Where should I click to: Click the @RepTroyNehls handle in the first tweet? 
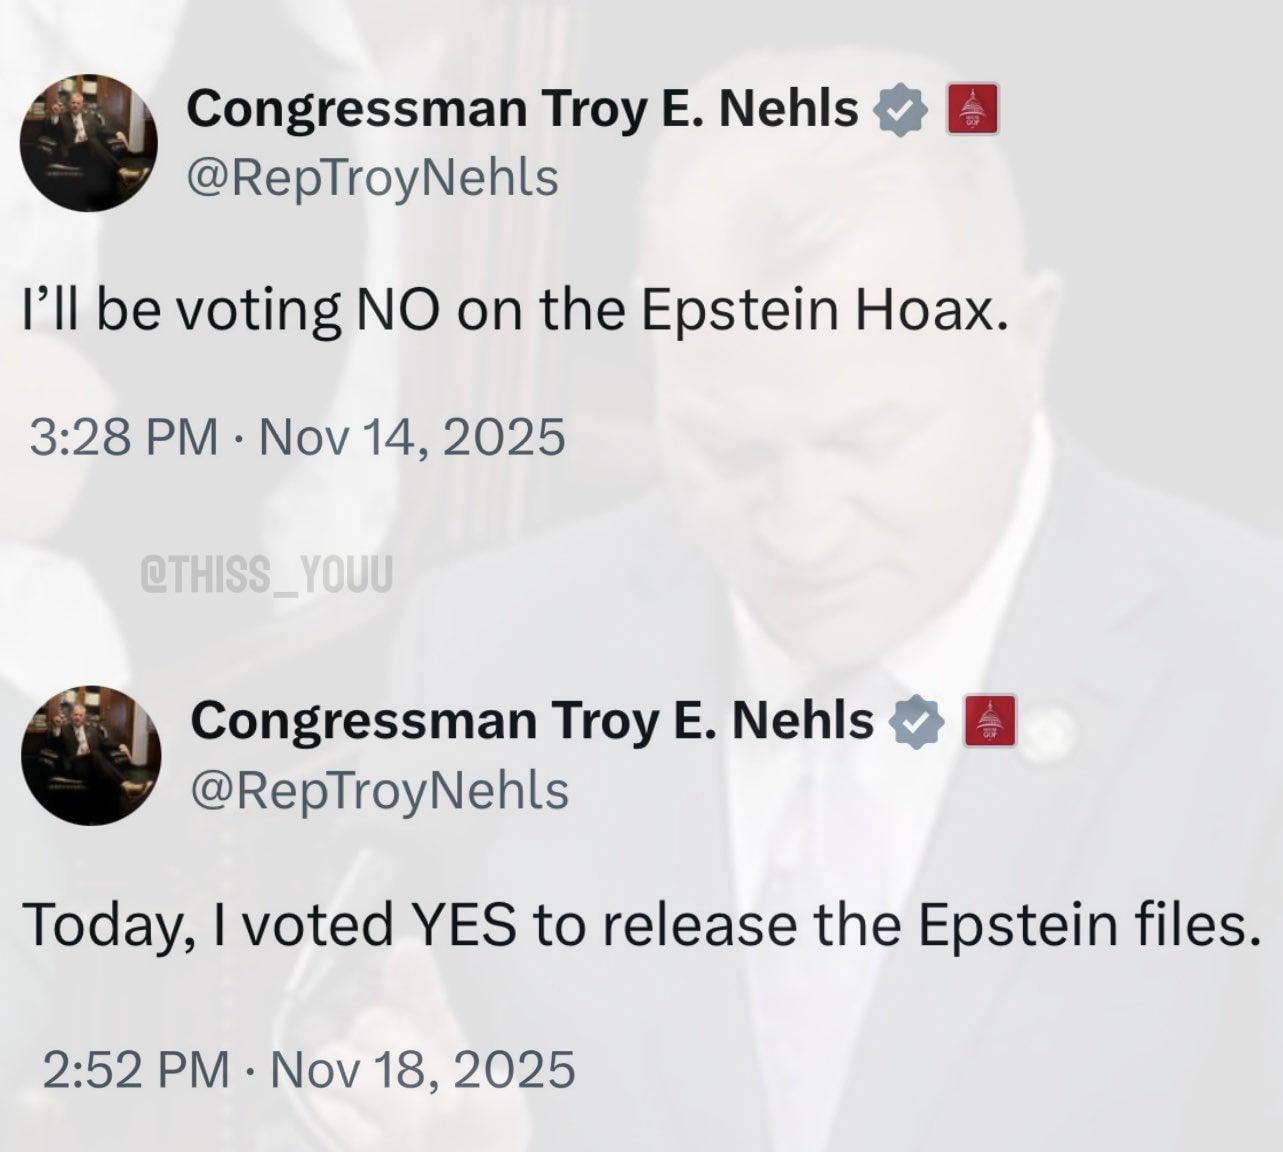pos(373,178)
